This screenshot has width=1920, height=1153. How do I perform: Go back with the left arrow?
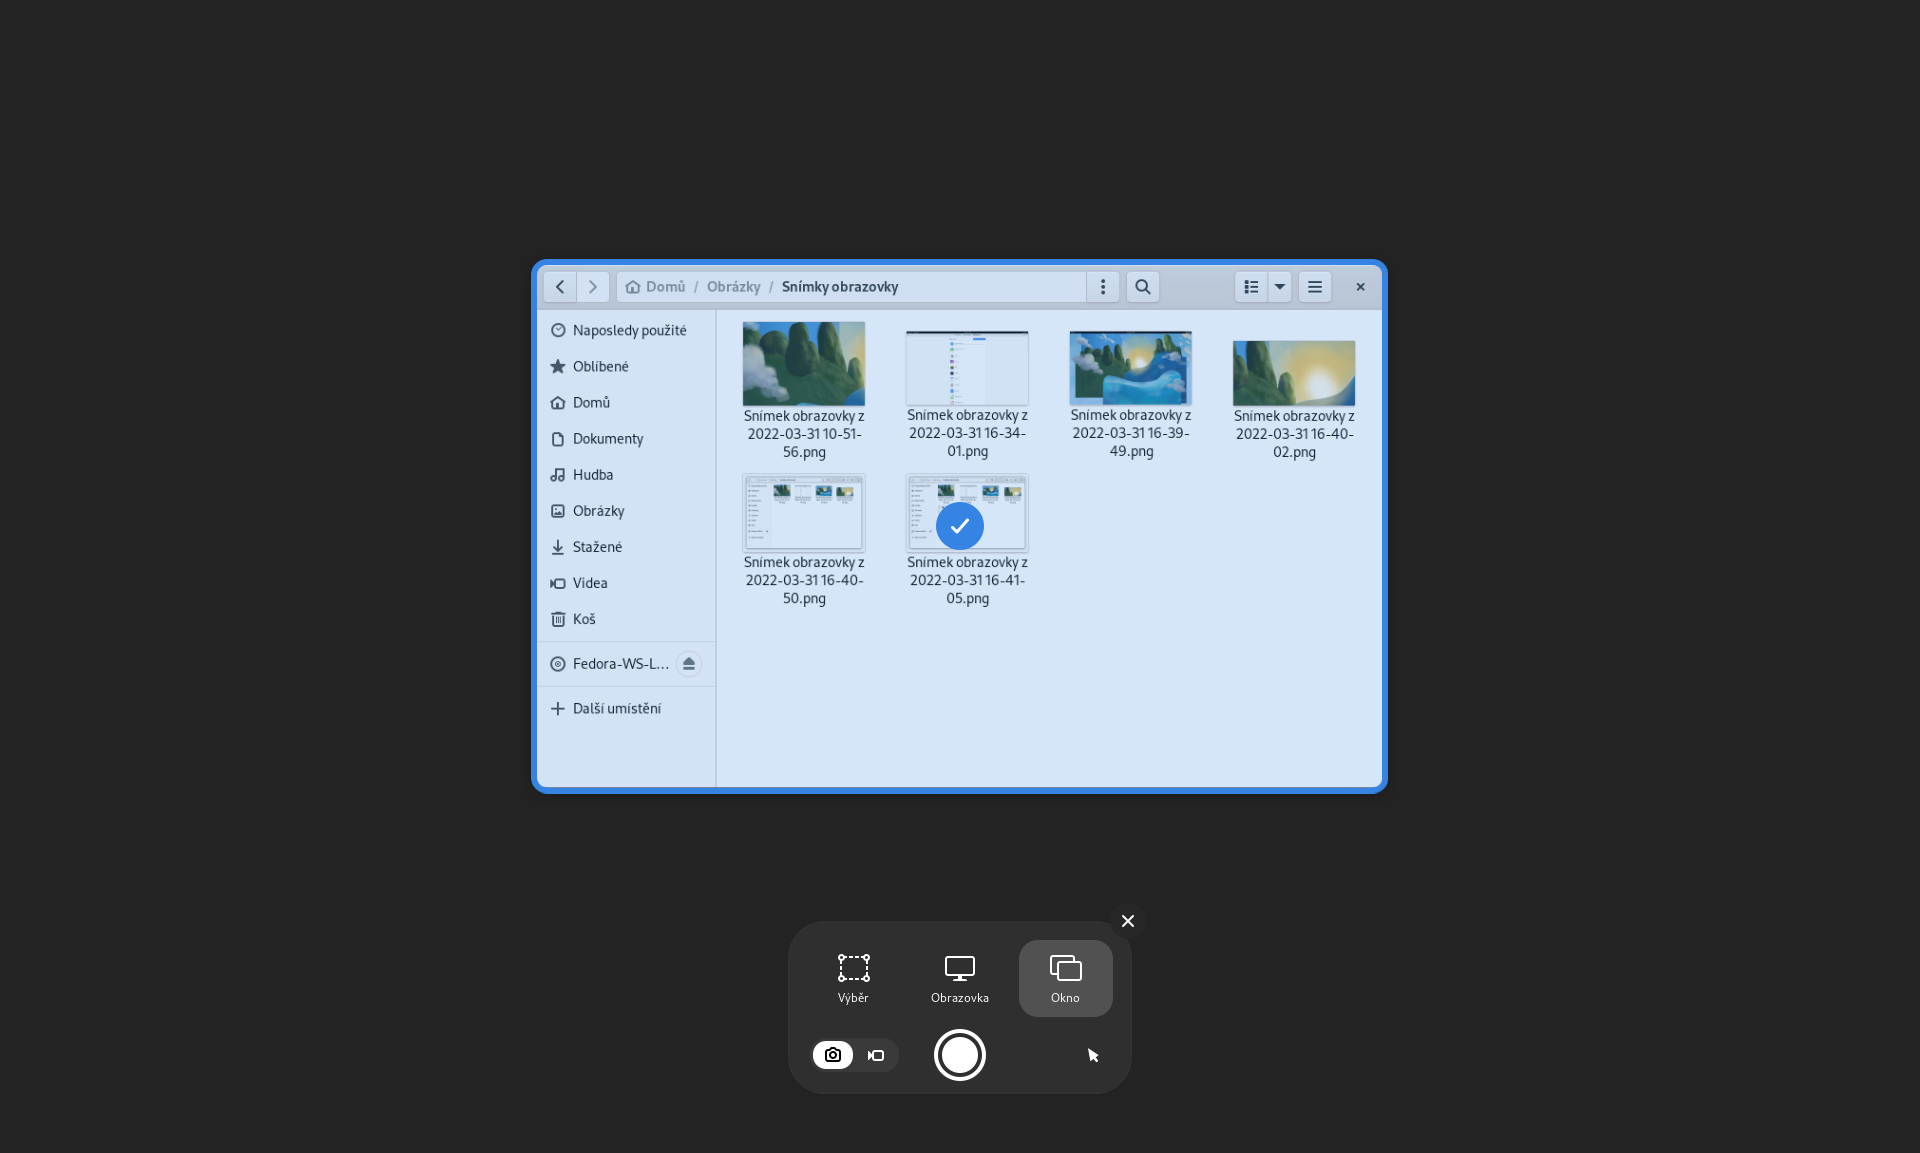pyautogui.click(x=560, y=287)
